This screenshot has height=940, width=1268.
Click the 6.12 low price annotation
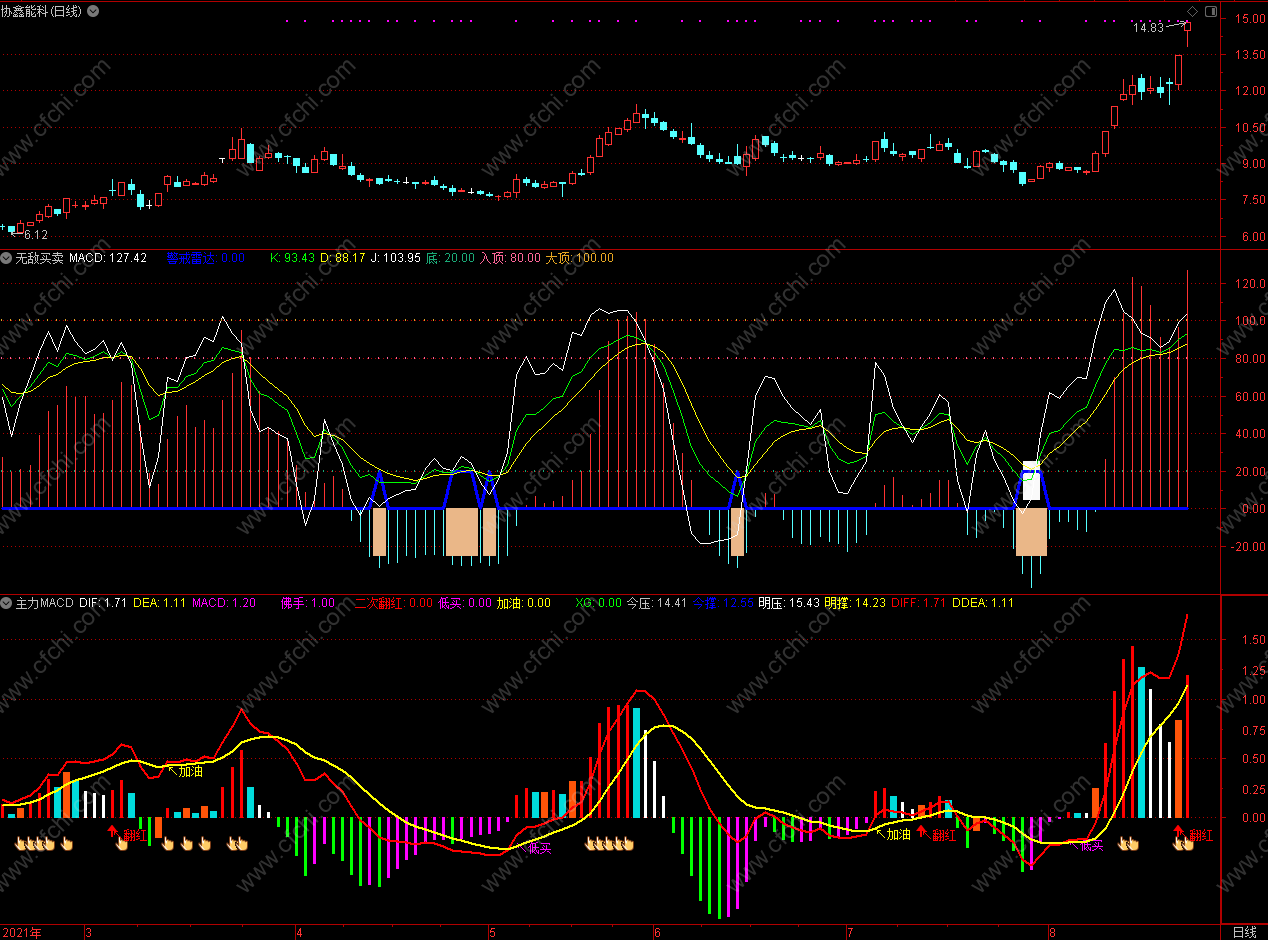click(x=35, y=235)
